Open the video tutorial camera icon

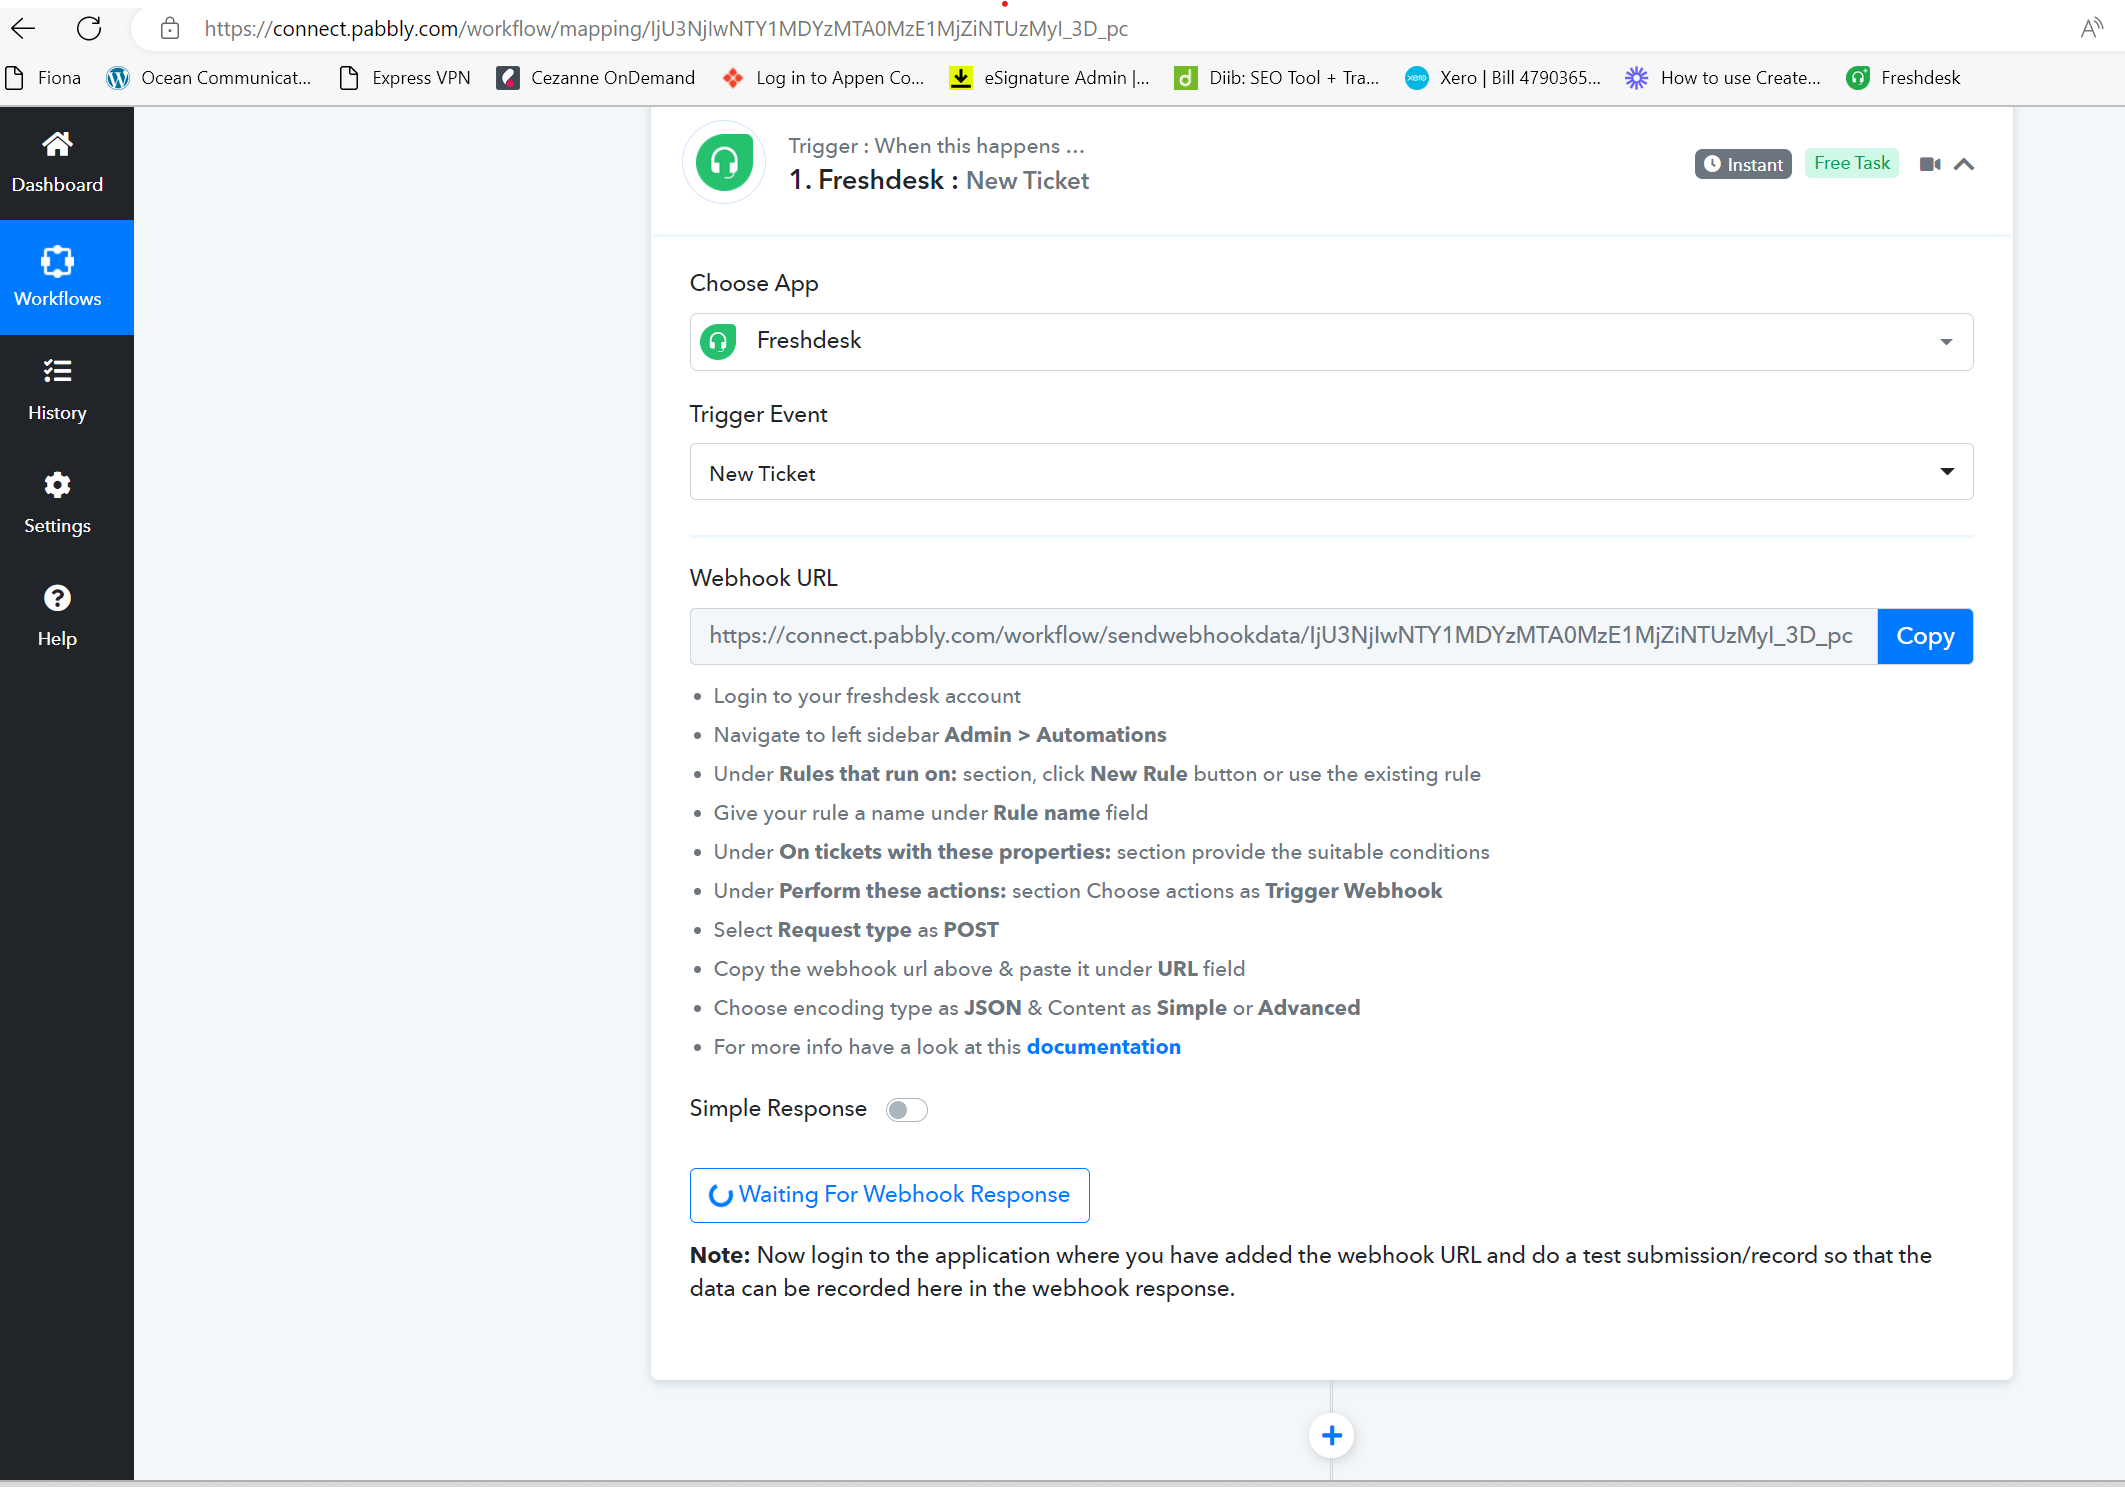click(x=1930, y=164)
